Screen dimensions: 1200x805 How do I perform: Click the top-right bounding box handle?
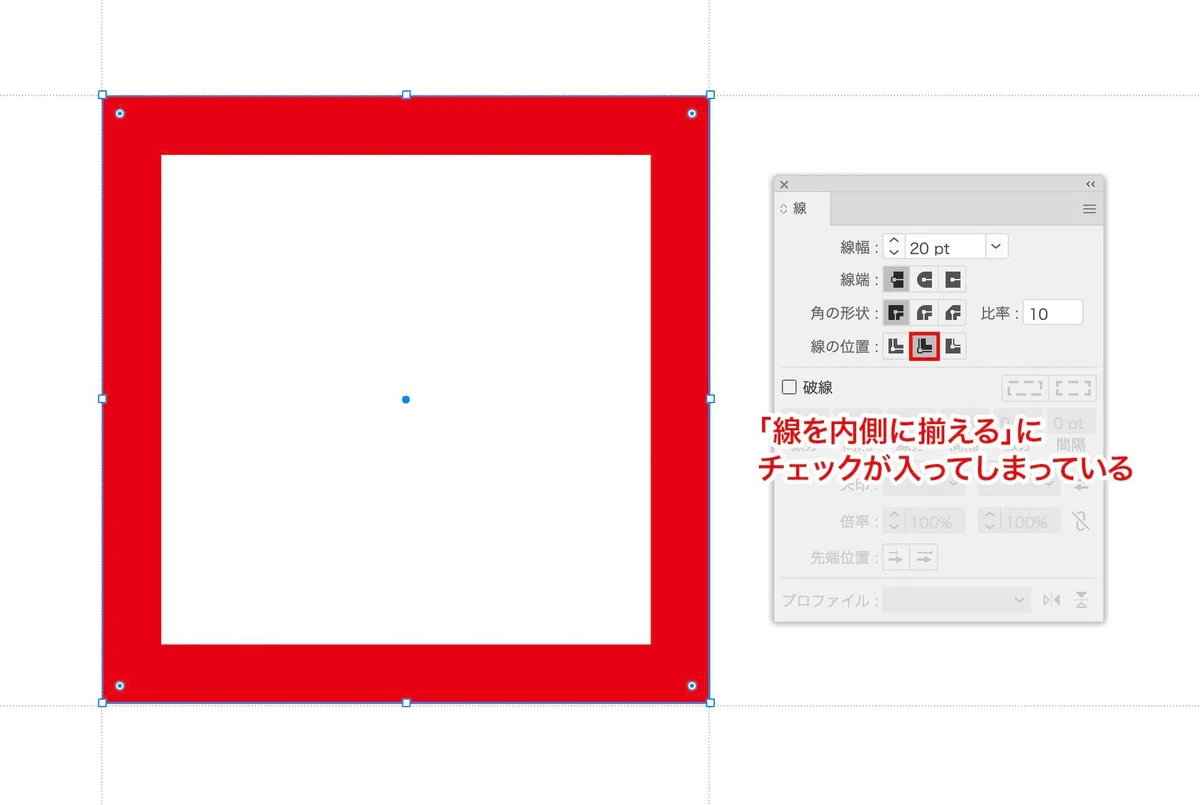[x=710, y=95]
